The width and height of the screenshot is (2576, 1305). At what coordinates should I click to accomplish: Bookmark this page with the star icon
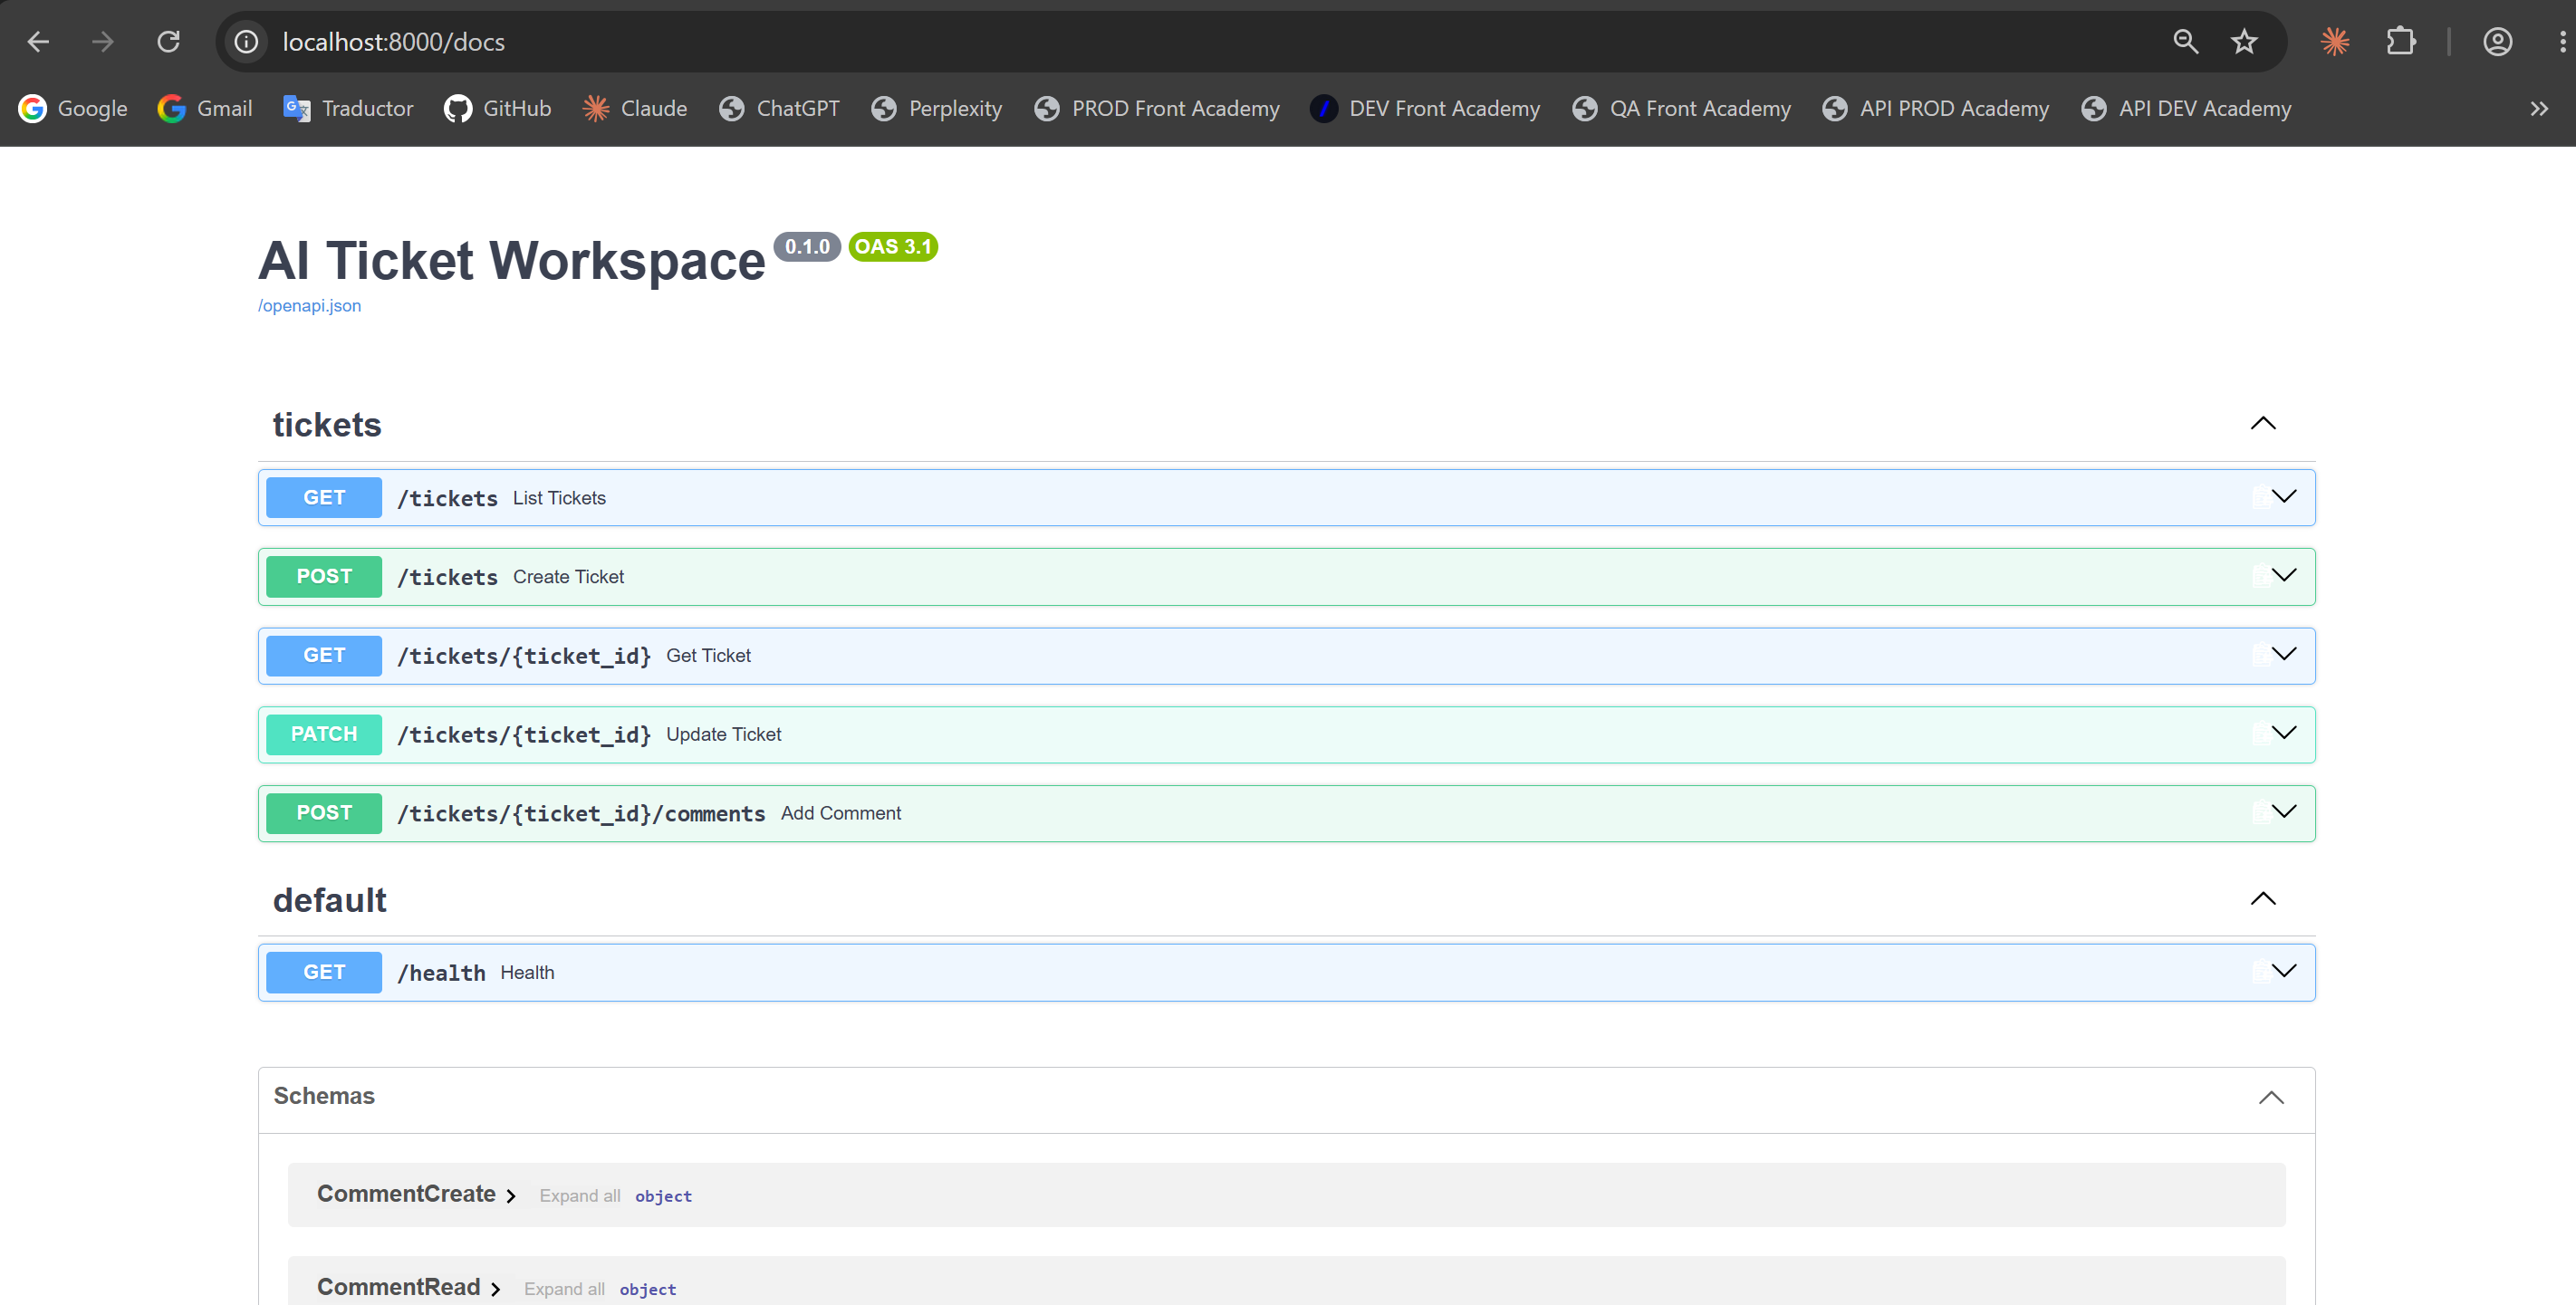(2244, 41)
